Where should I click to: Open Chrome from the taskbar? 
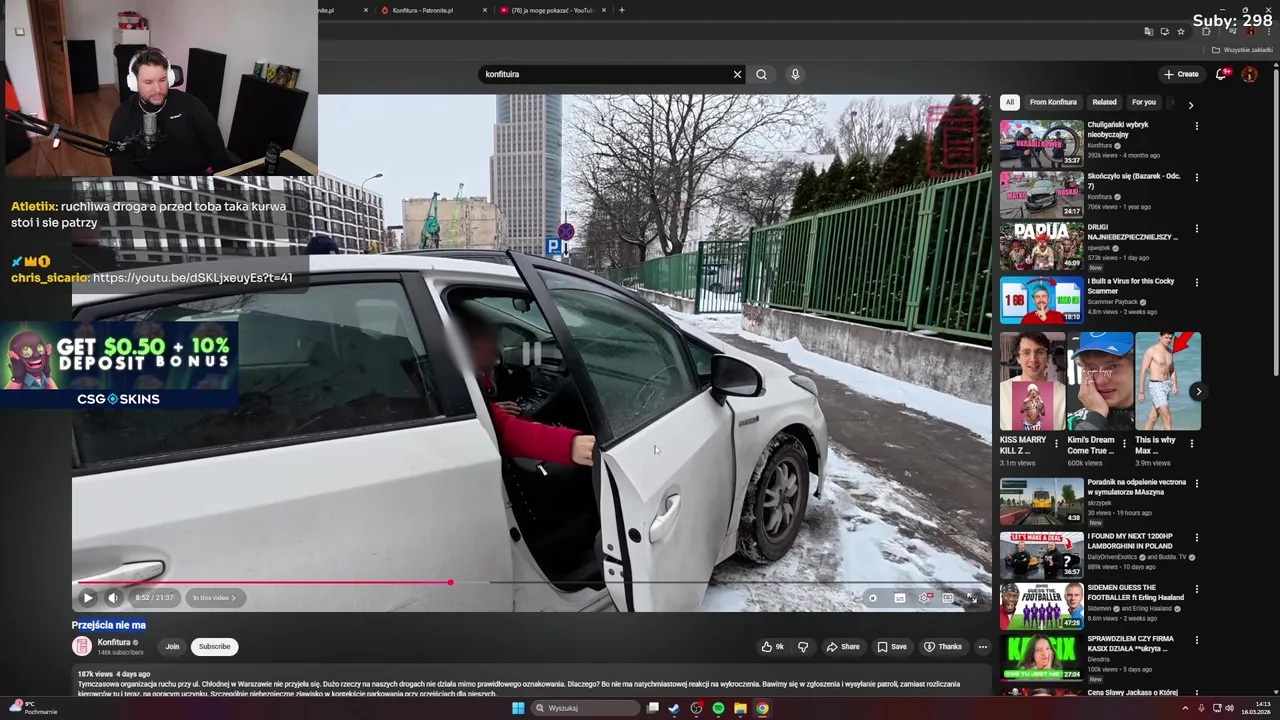(762, 708)
